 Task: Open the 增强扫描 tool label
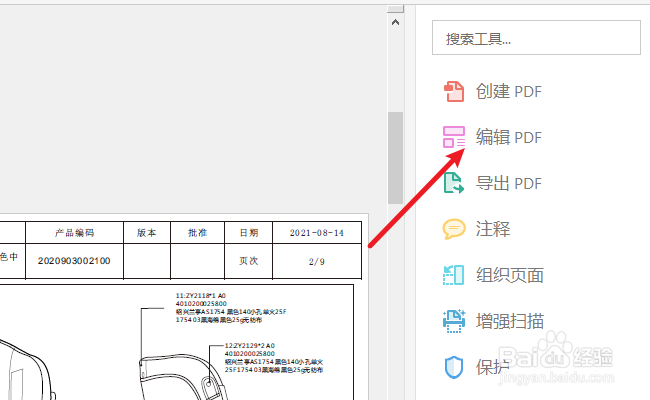(510, 321)
